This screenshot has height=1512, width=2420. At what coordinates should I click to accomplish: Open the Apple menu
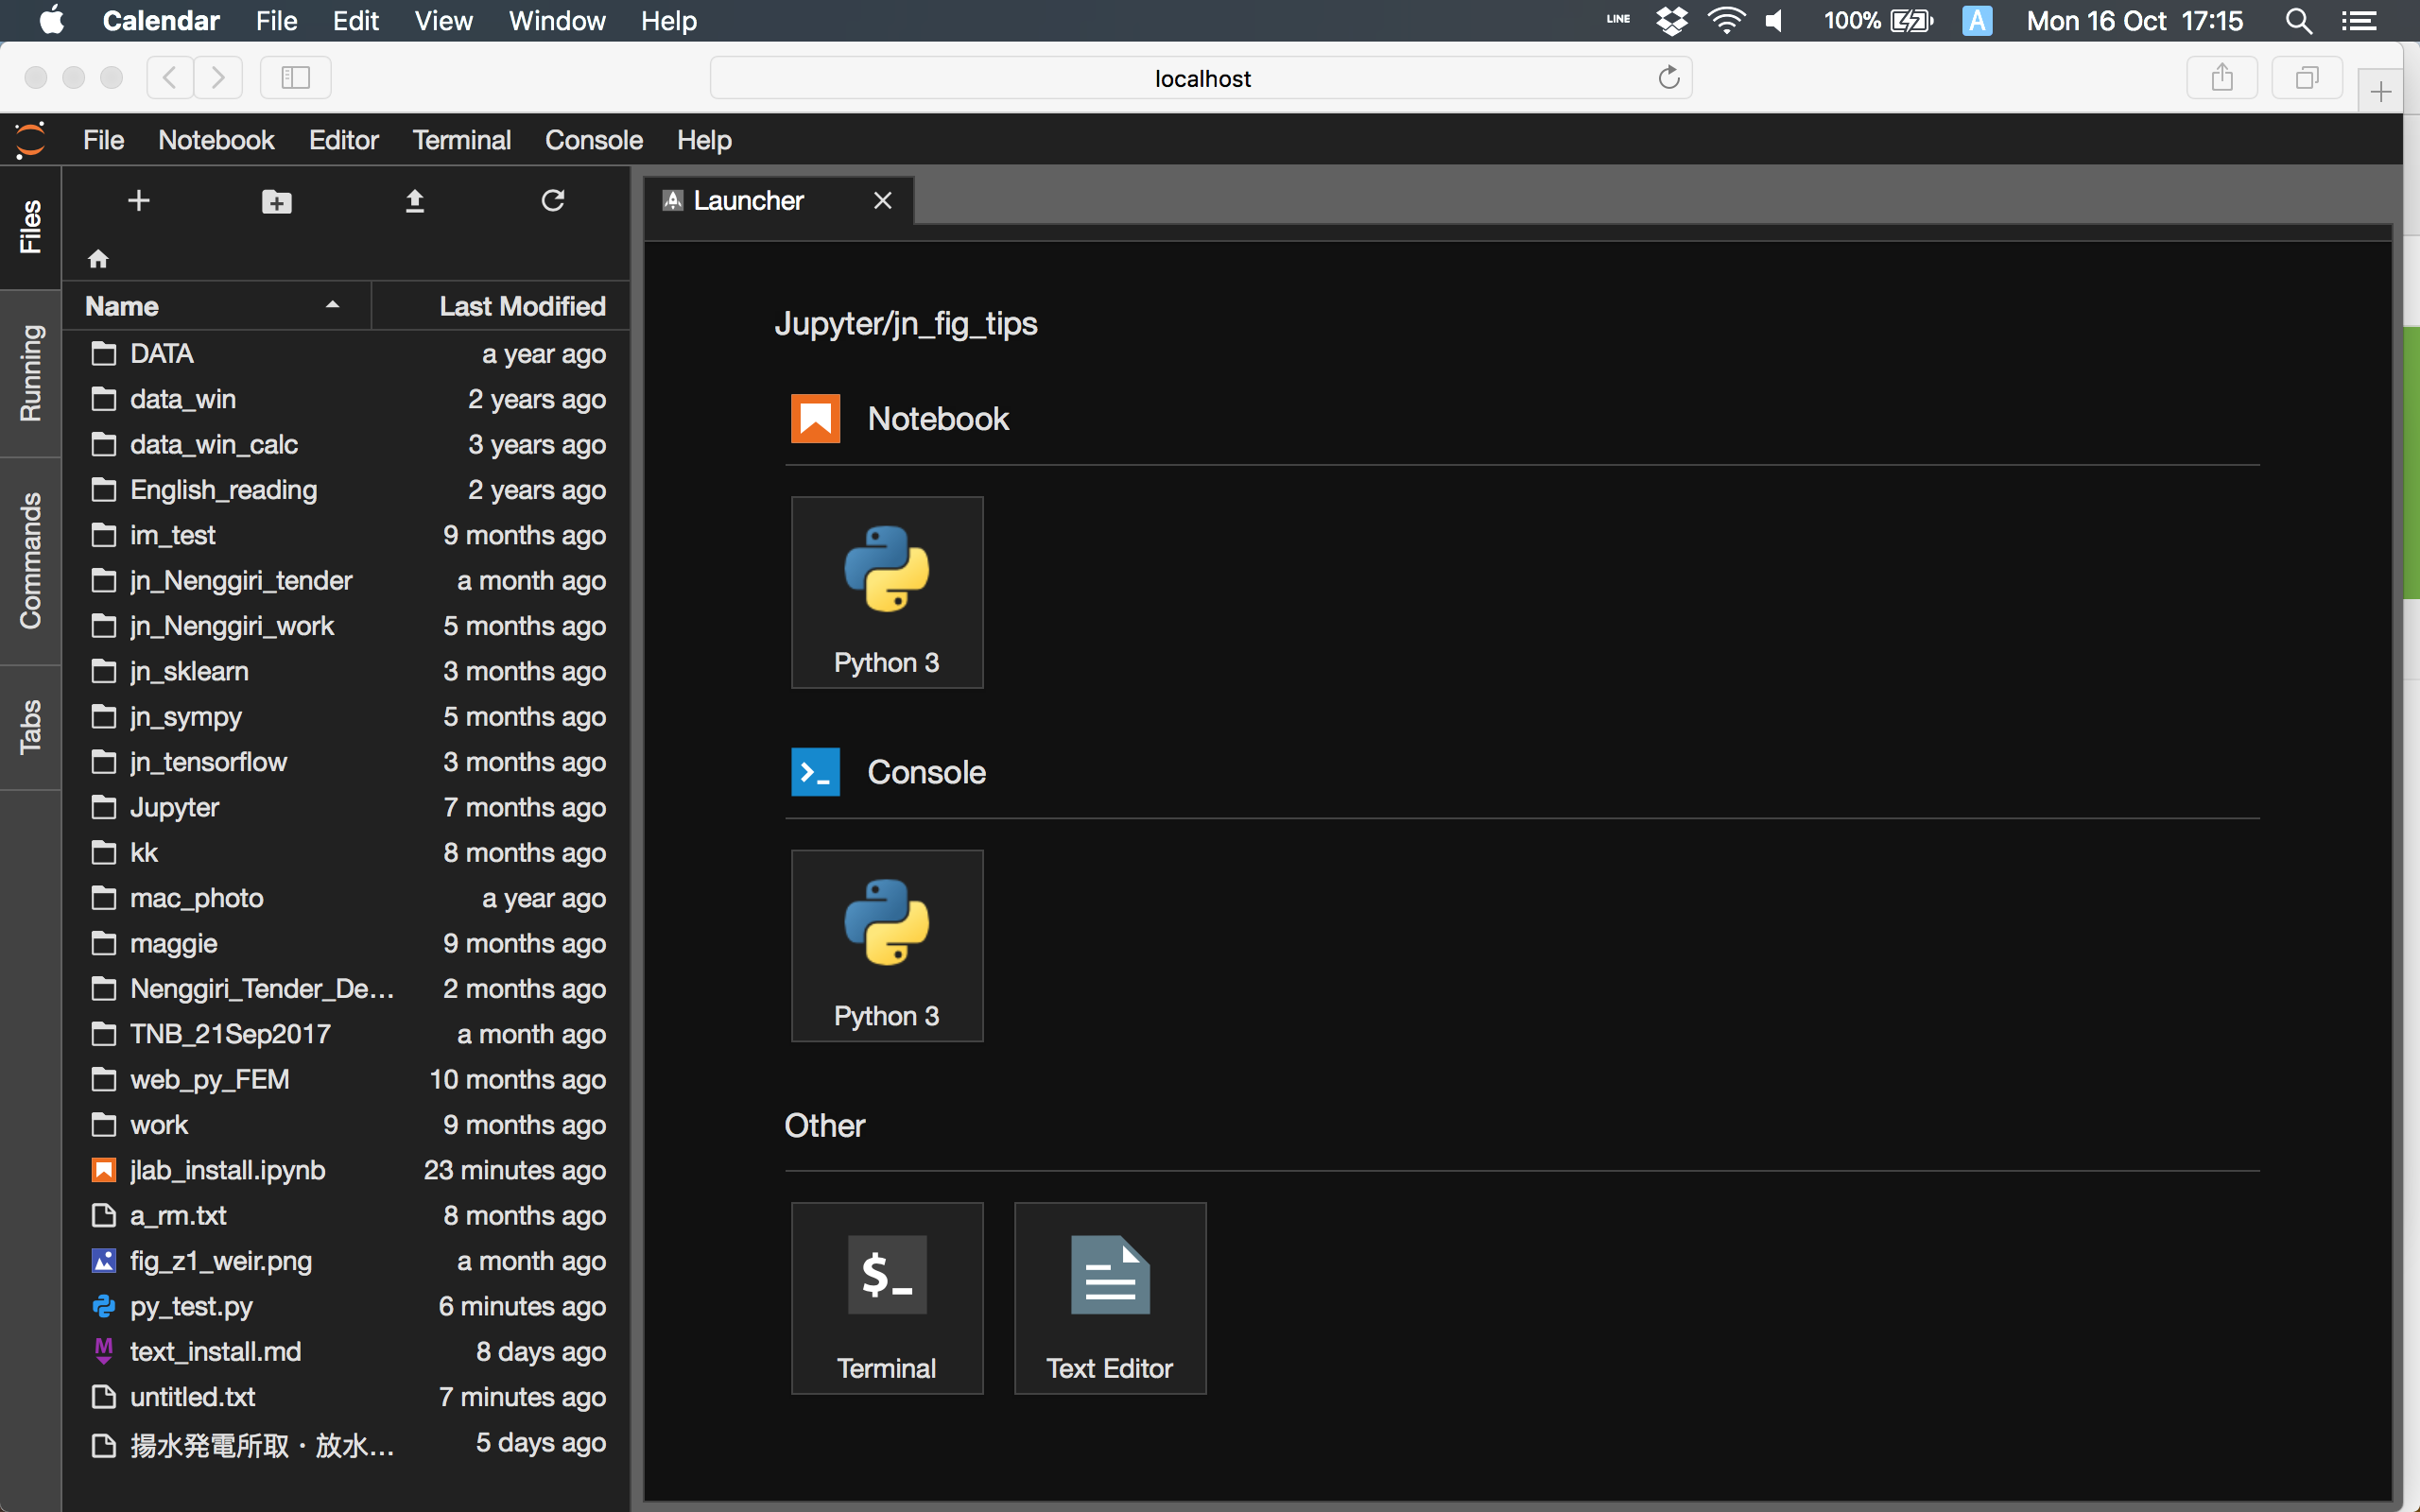point(52,20)
